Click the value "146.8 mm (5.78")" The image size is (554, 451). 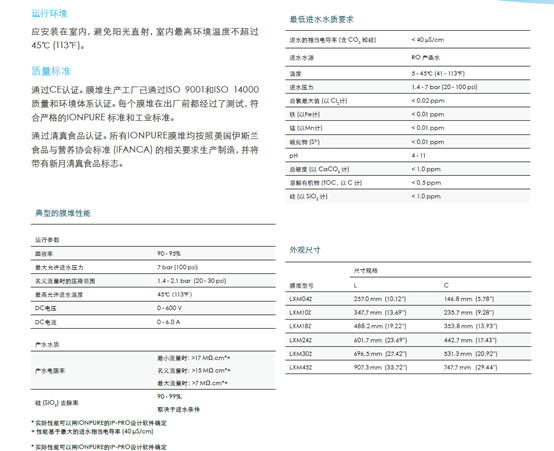click(469, 299)
